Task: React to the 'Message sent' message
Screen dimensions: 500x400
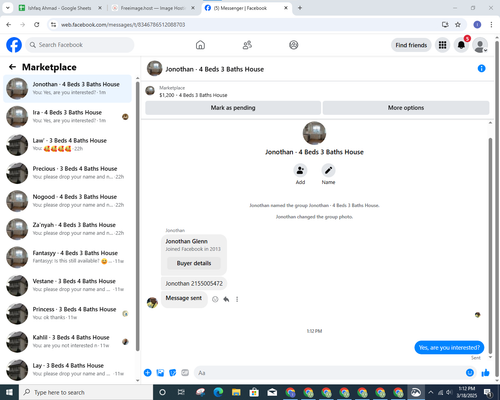Action: (x=215, y=299)
